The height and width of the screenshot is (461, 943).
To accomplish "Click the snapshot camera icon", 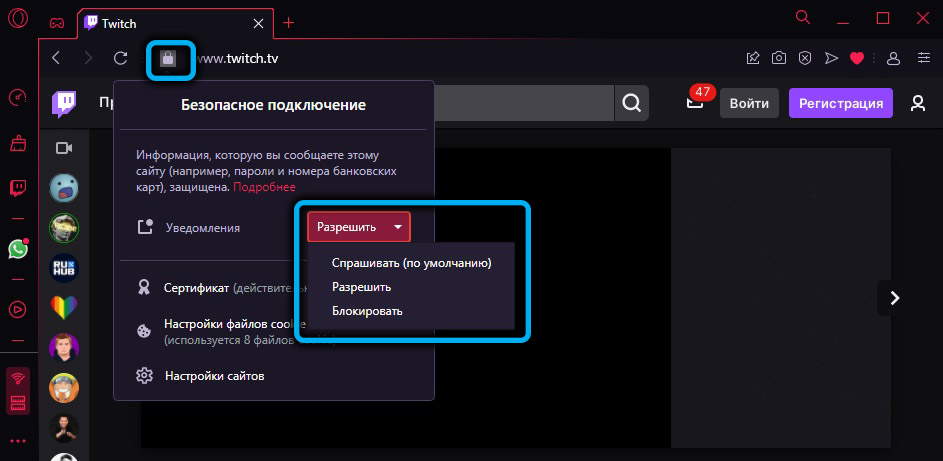I will point(779,59).
